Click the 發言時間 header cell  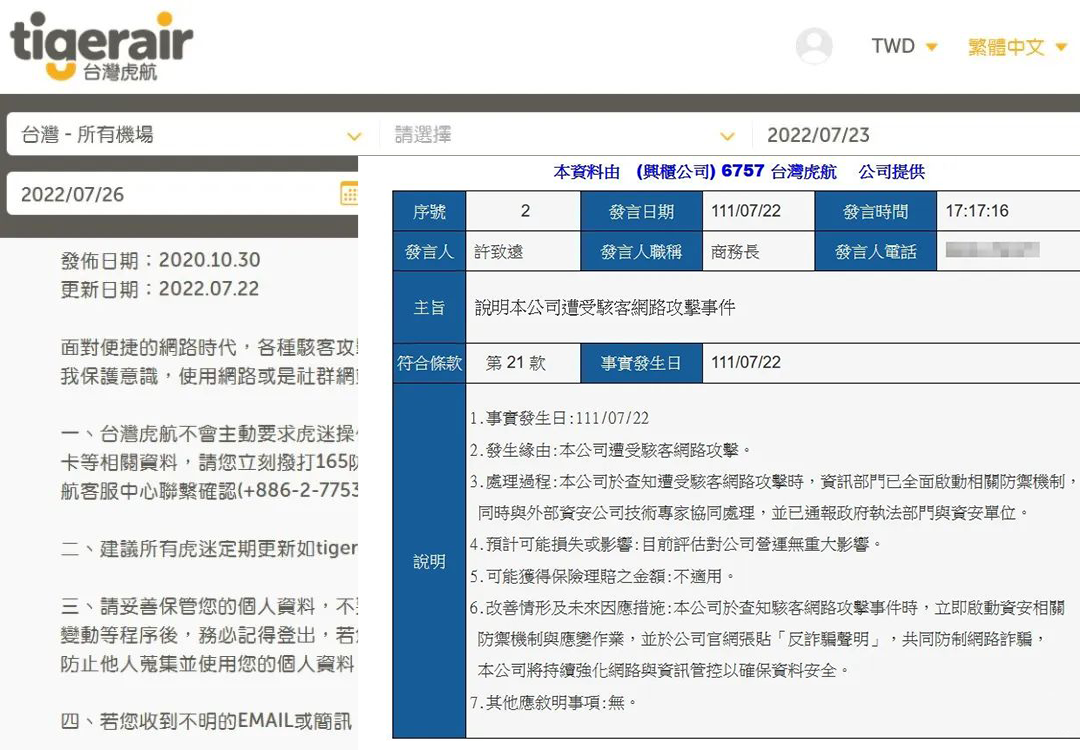pyautogui.click(x=875, y=211)
